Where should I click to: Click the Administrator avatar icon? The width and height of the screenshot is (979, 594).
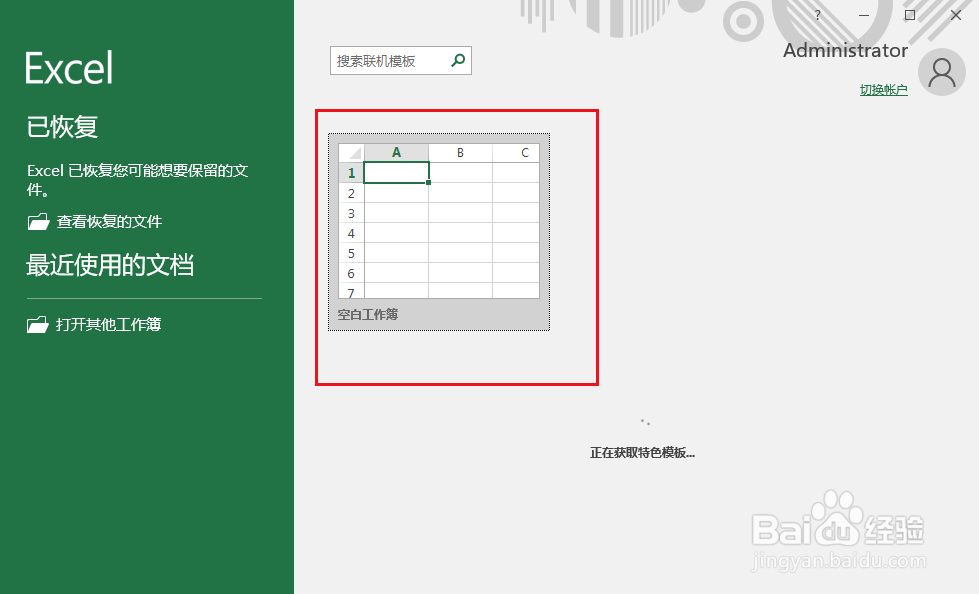(941, 71)
